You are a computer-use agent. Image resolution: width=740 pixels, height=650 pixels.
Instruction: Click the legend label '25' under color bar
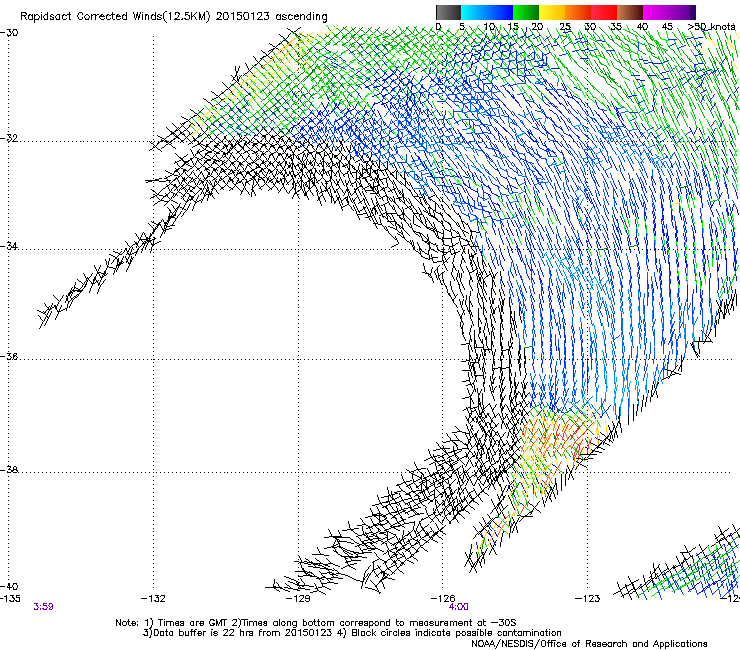[565, 26]
